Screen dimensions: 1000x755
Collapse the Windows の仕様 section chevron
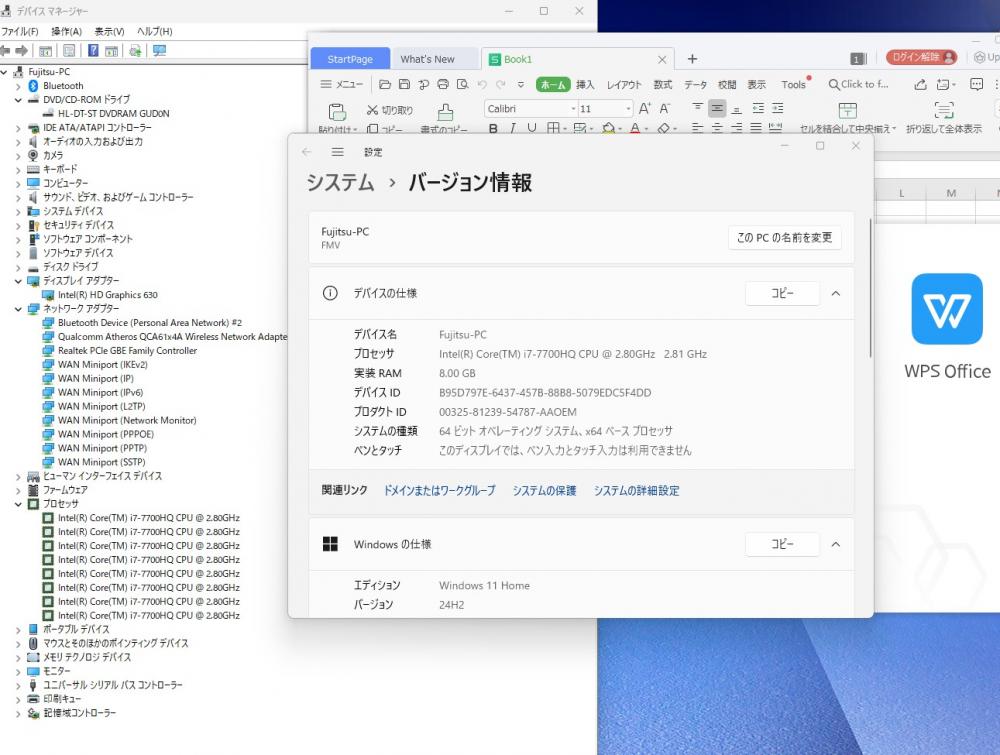coord(835,545)
